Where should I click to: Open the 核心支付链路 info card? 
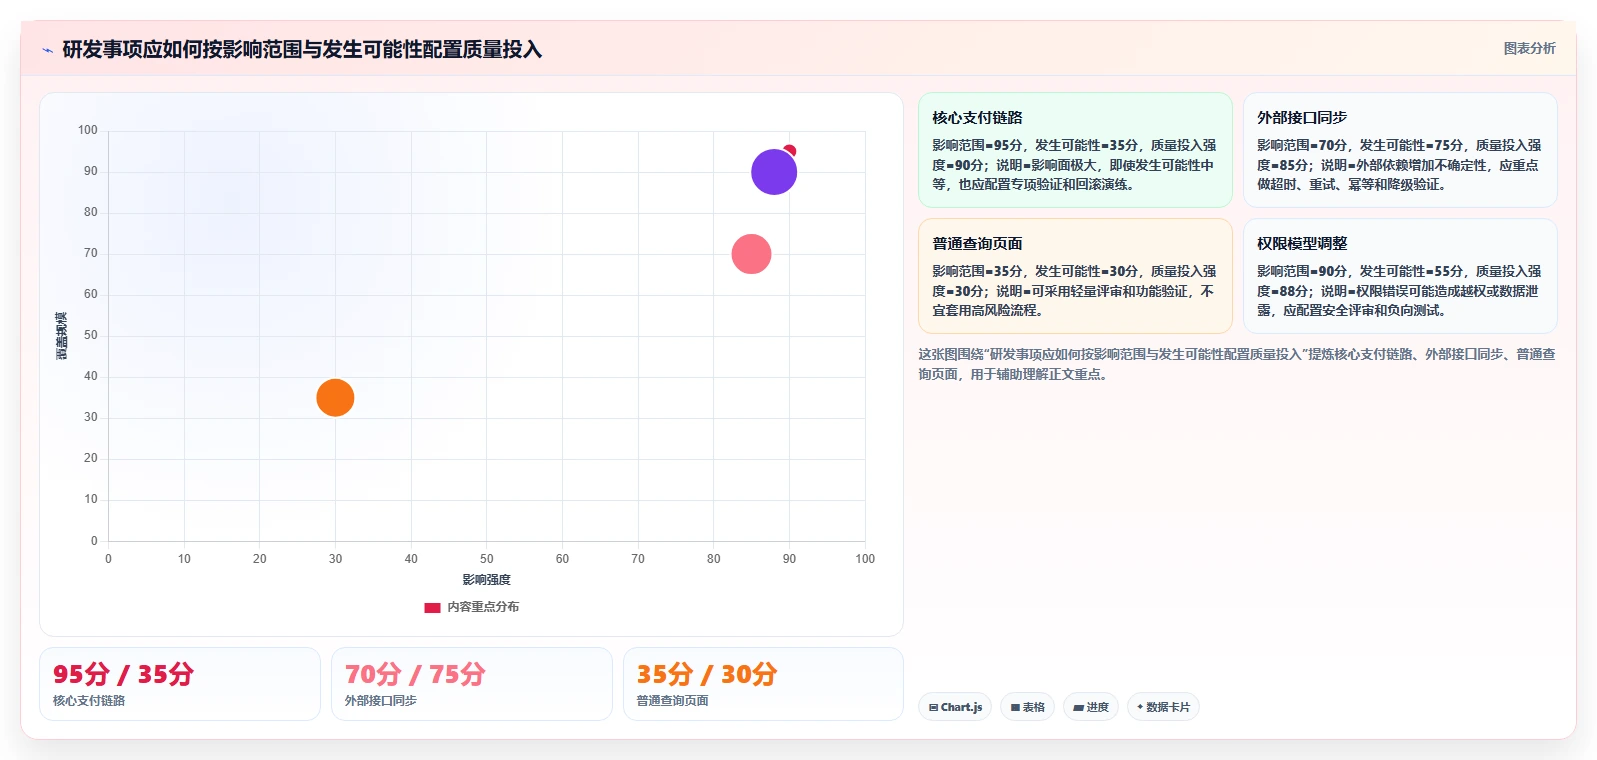pyautogui.click(x=1075, y=150)
